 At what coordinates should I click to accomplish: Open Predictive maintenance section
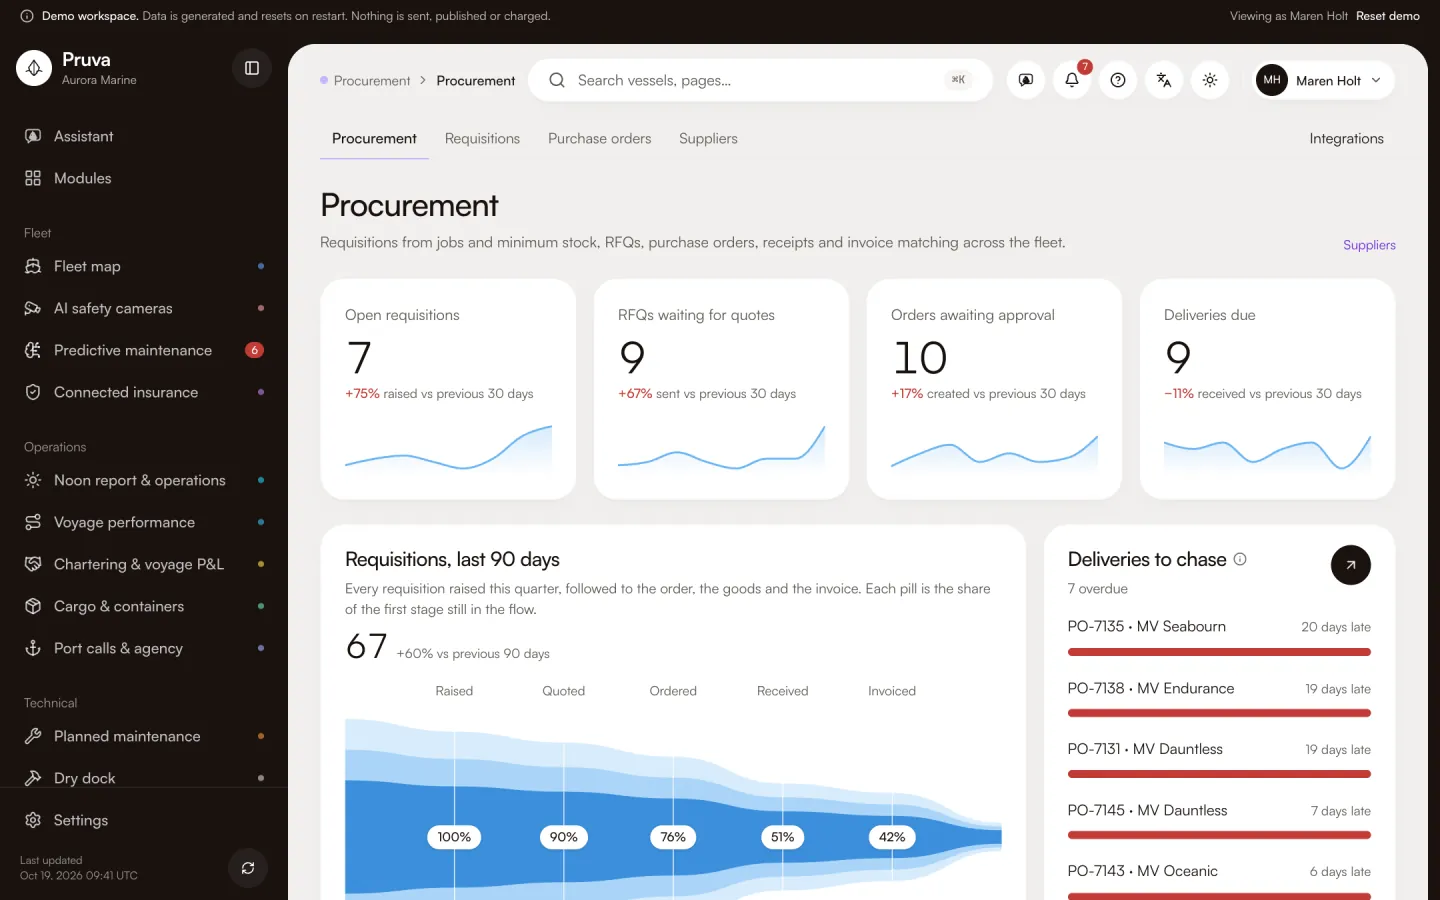(144, 350)
